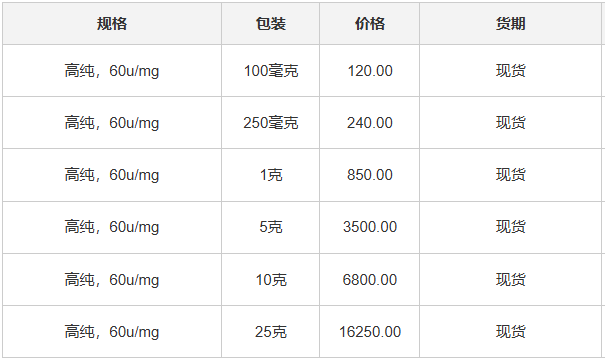The image size is (605, 360).
Task: Select the 5克 package cell
Action: coord(270,227)
